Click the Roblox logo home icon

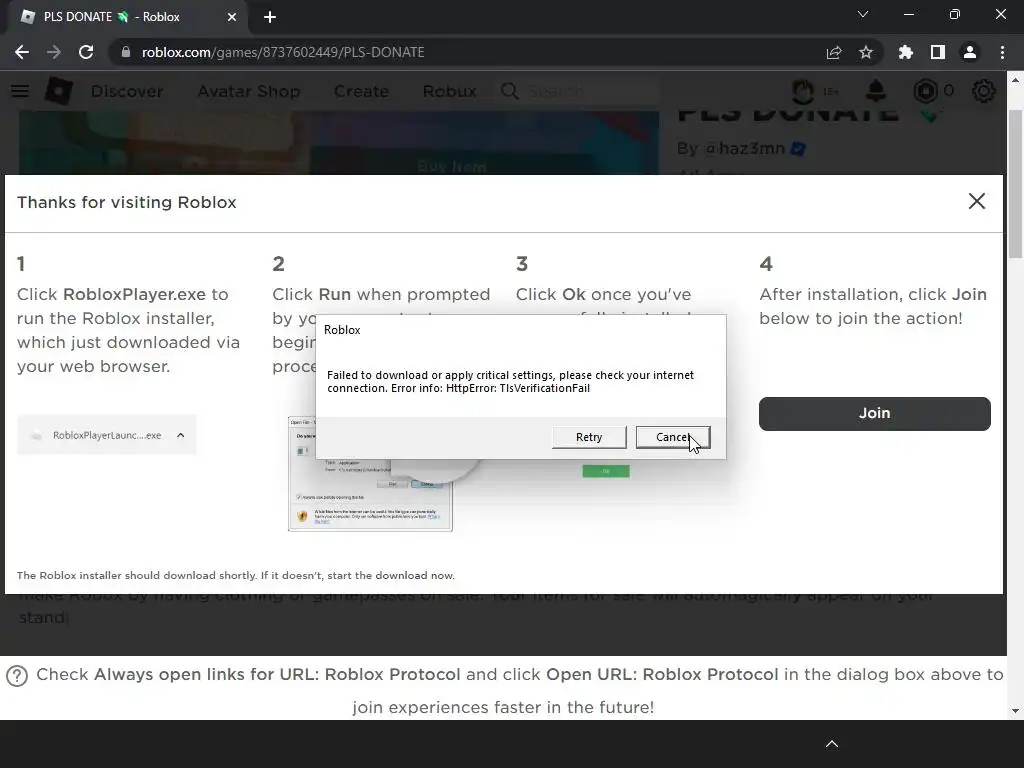click(58, 91)
